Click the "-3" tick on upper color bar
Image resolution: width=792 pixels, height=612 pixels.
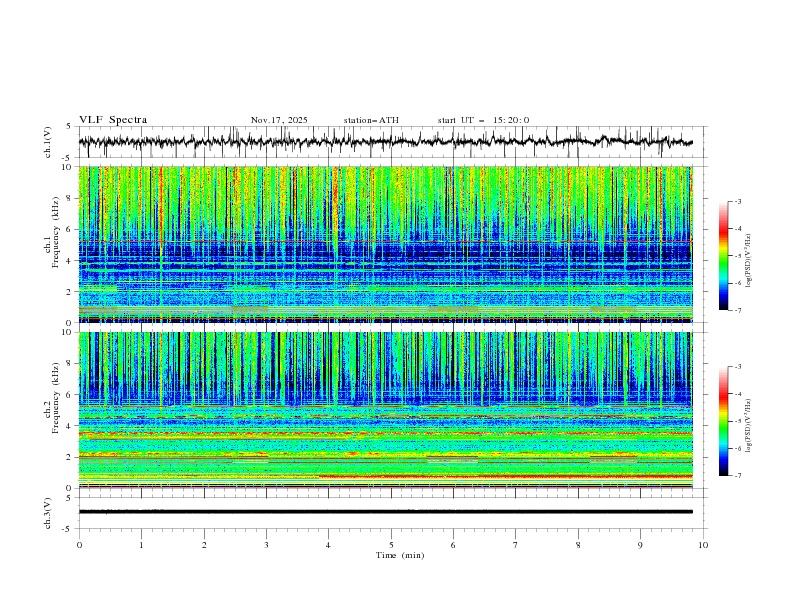[738, 201]
